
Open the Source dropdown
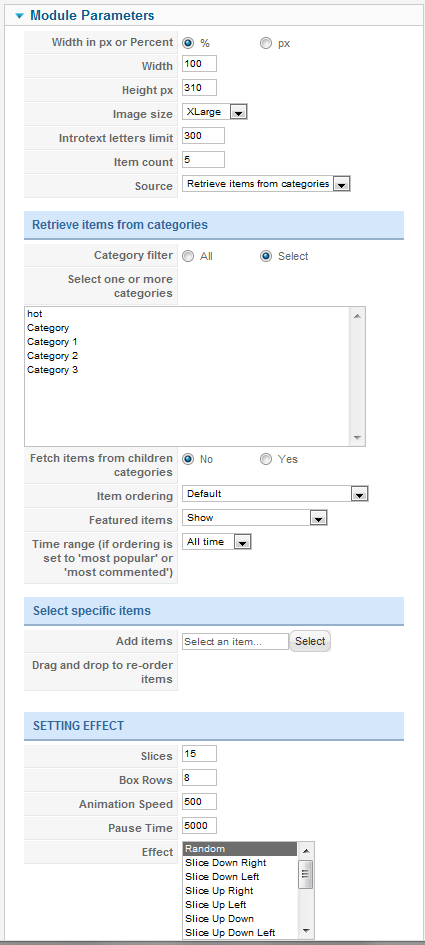click(x=266, y=184)
